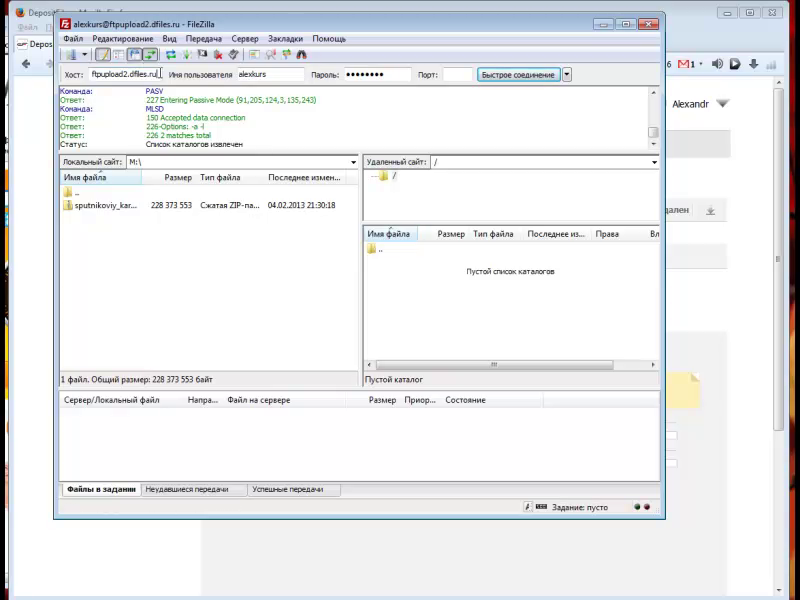Click the Reconnect to last server icon
The width and height of the screenshot is (800, 600).
(234, 55)
